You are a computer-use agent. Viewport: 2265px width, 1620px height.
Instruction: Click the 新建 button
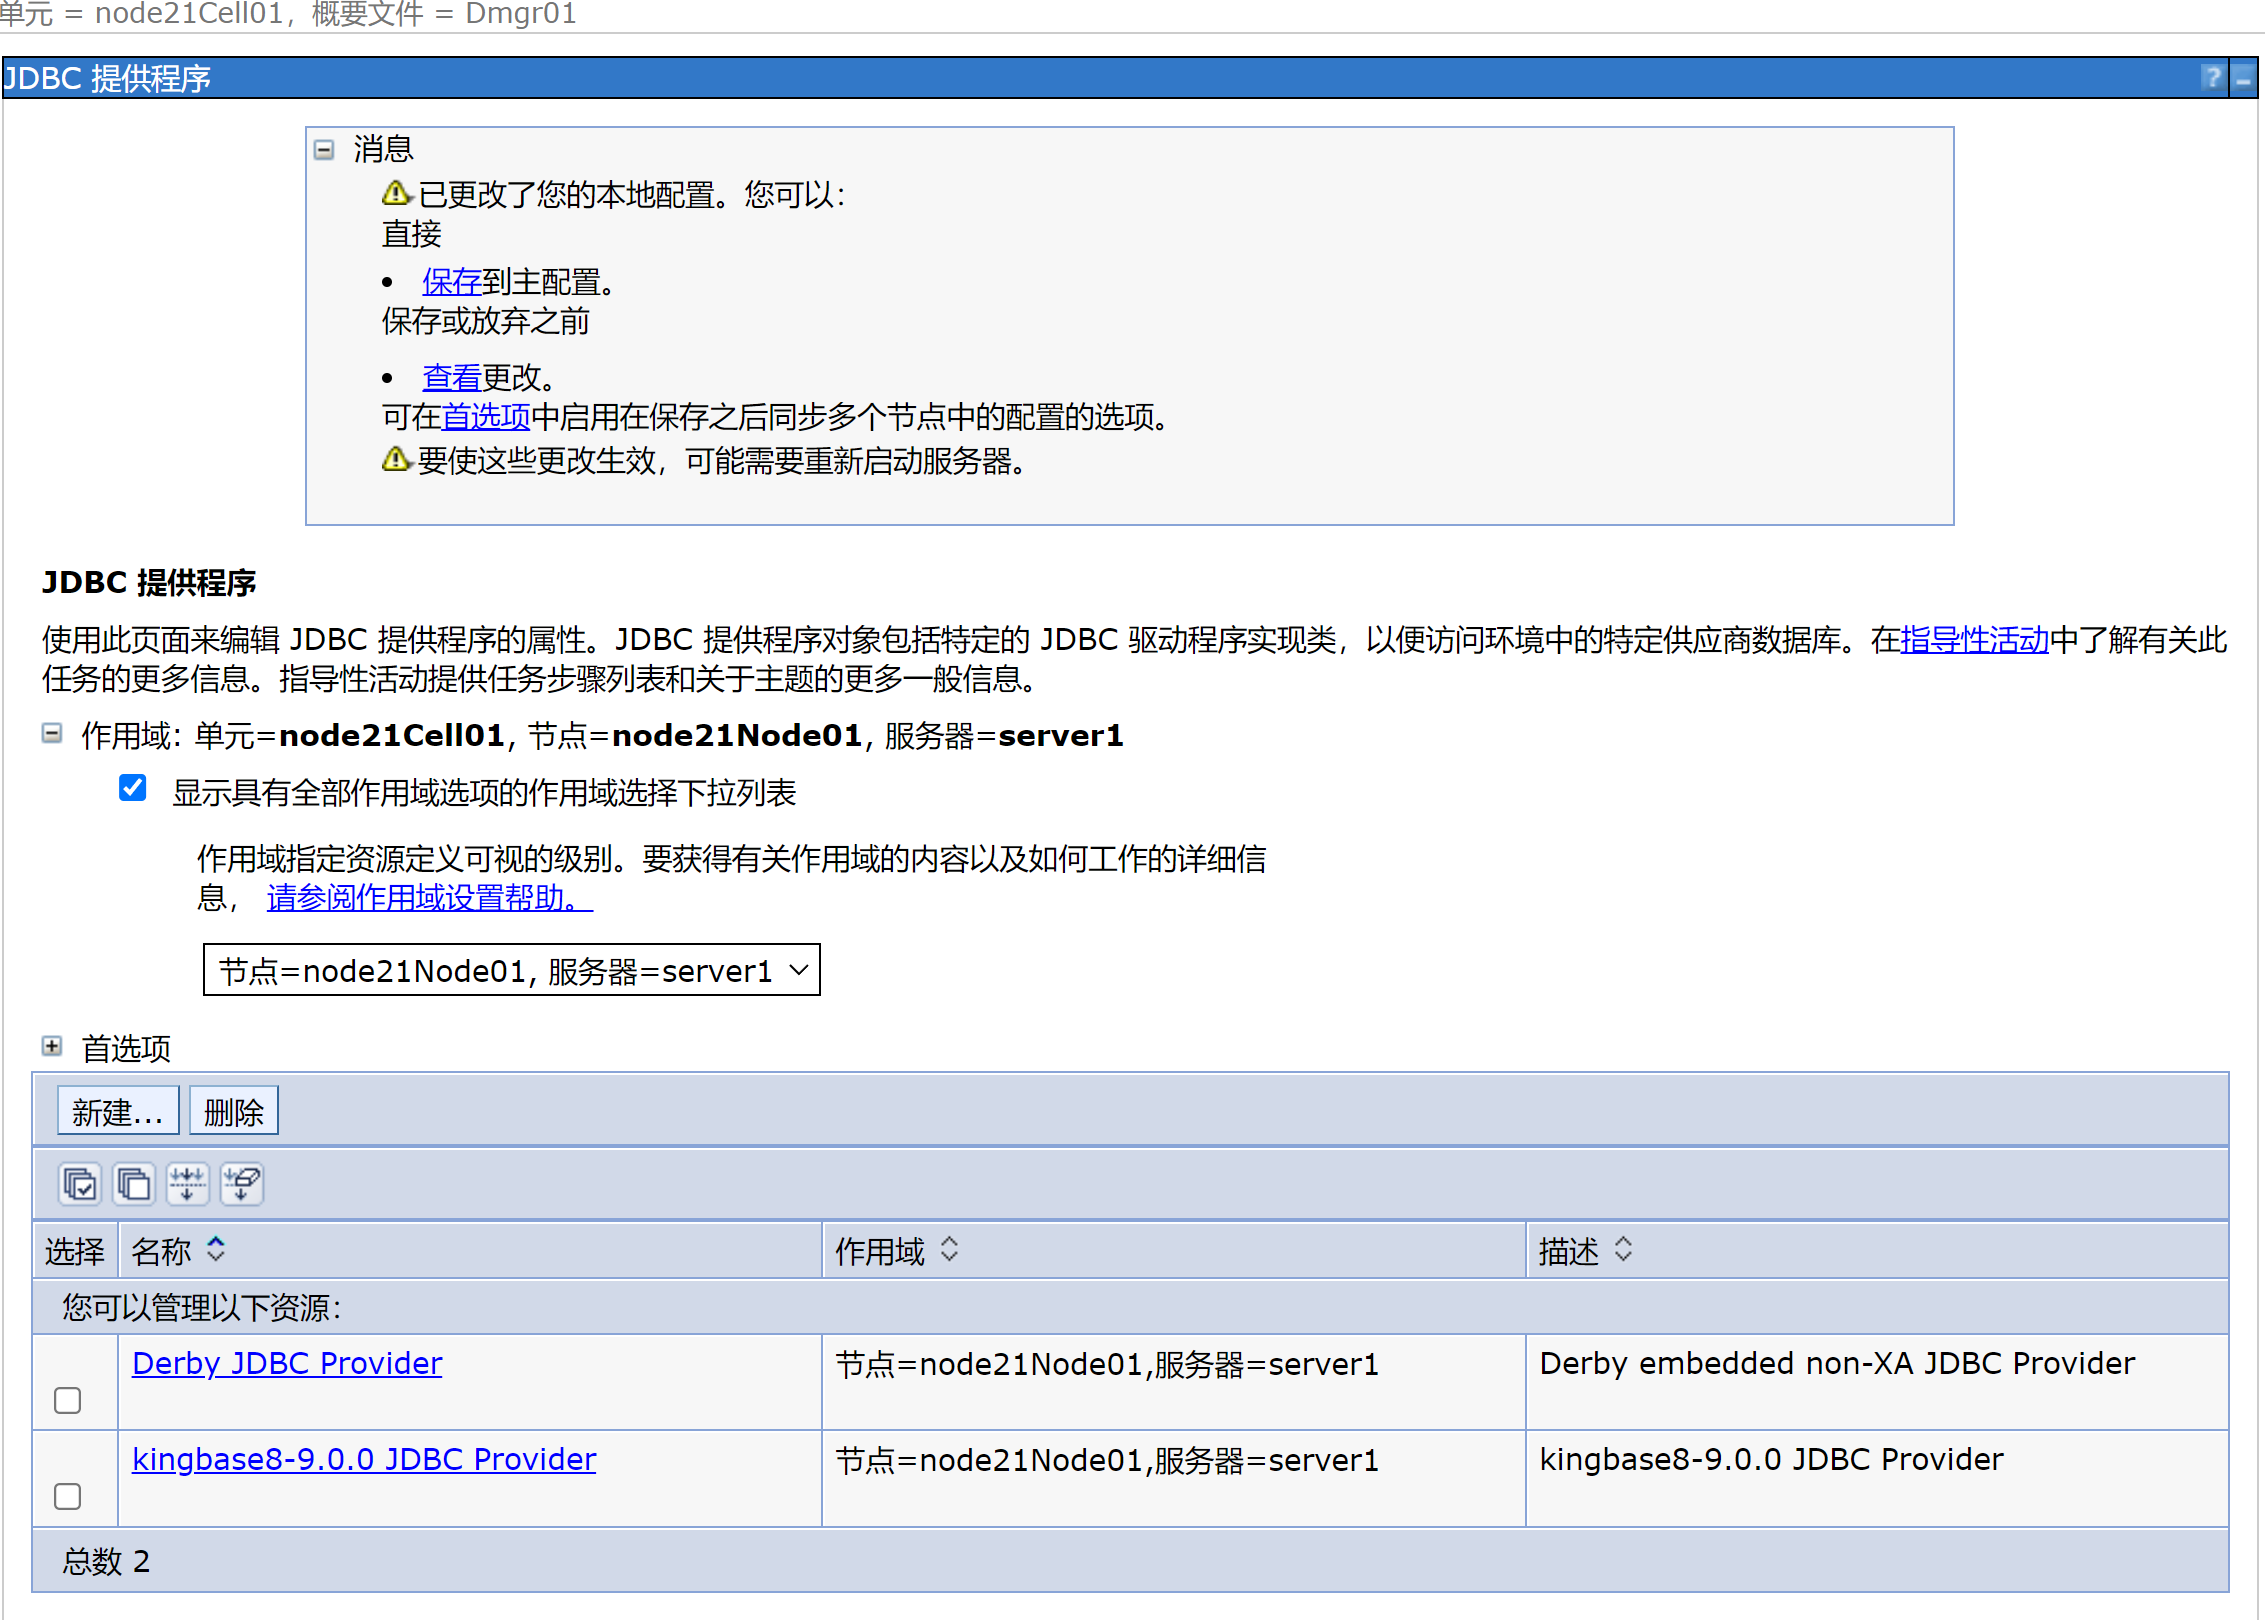[x=118, y=1111]
